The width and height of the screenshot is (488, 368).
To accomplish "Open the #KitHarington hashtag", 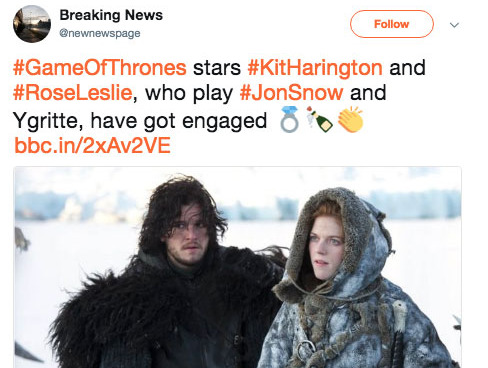I will tap(315, 68).
